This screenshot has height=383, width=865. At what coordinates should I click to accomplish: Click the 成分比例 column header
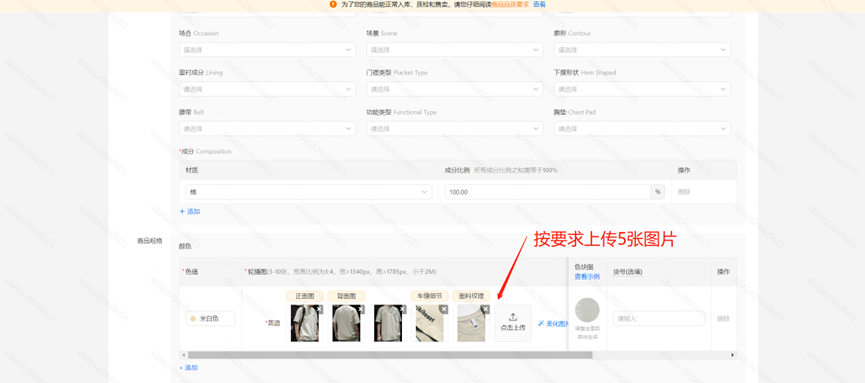pyautogui.click(x=457, y=170)
